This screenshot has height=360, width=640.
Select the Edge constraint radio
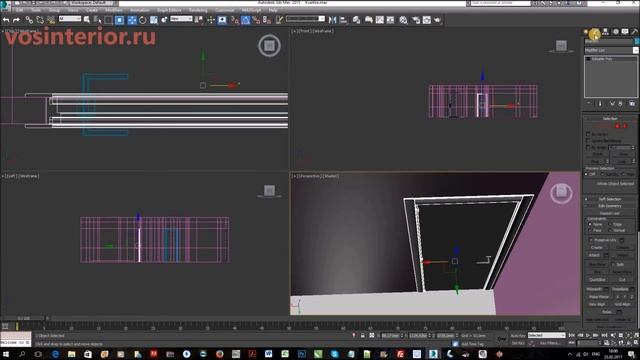(x=610, y=224)
